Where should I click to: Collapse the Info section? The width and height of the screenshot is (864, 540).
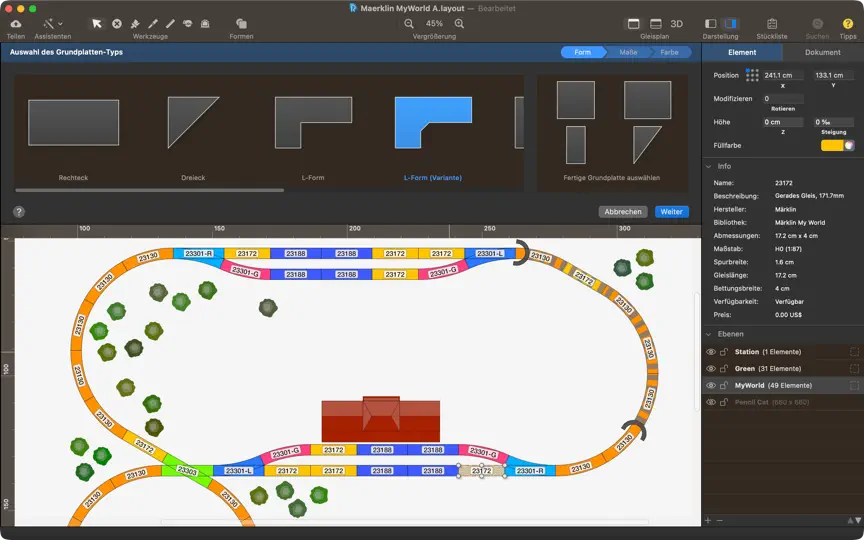pyautogui.click(x=709, y=166)
